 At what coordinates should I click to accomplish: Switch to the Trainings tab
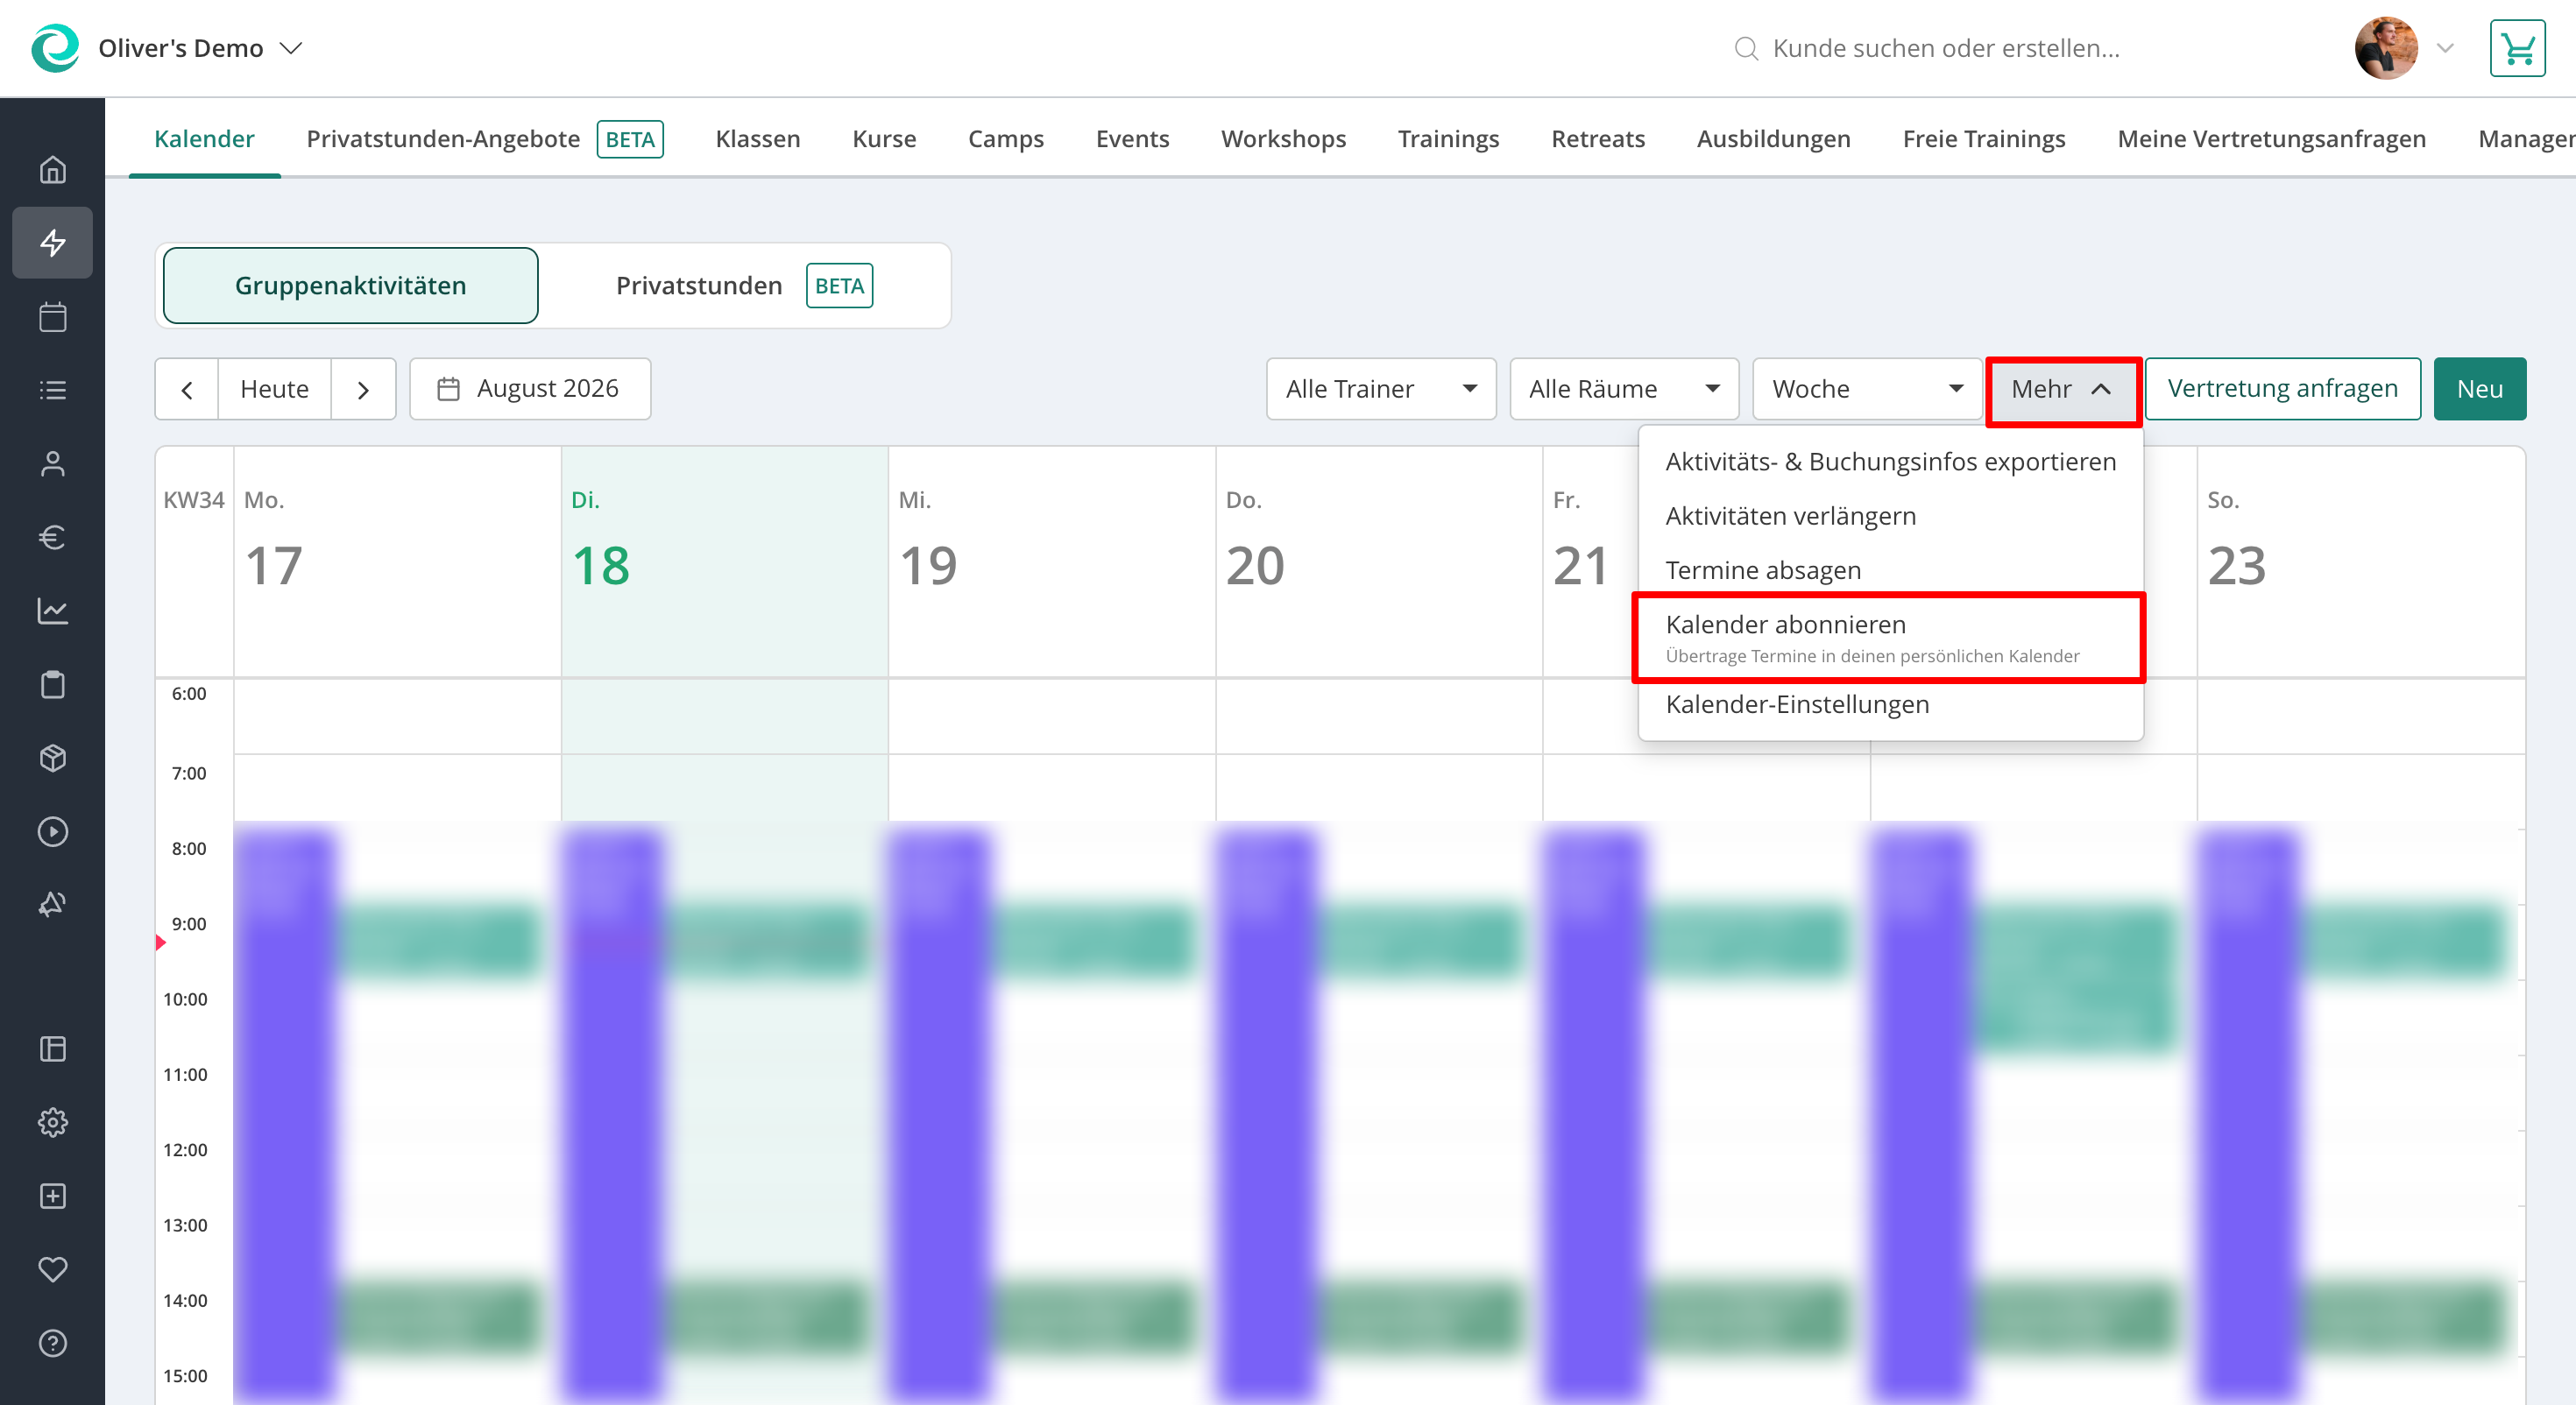pos(1448,139)
